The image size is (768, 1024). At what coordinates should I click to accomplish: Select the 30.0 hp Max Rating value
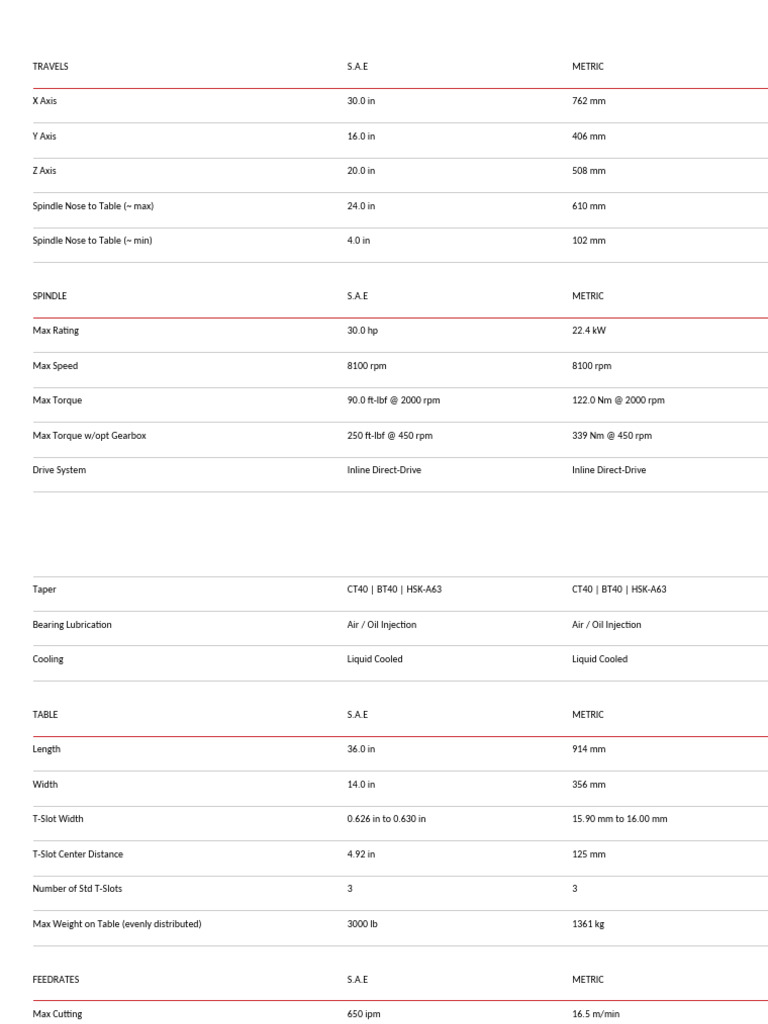point(362,330)
